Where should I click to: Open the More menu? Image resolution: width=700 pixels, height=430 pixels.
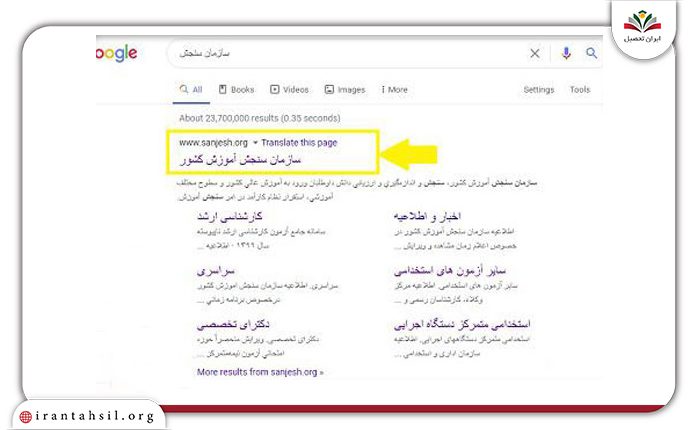[395, 90]
